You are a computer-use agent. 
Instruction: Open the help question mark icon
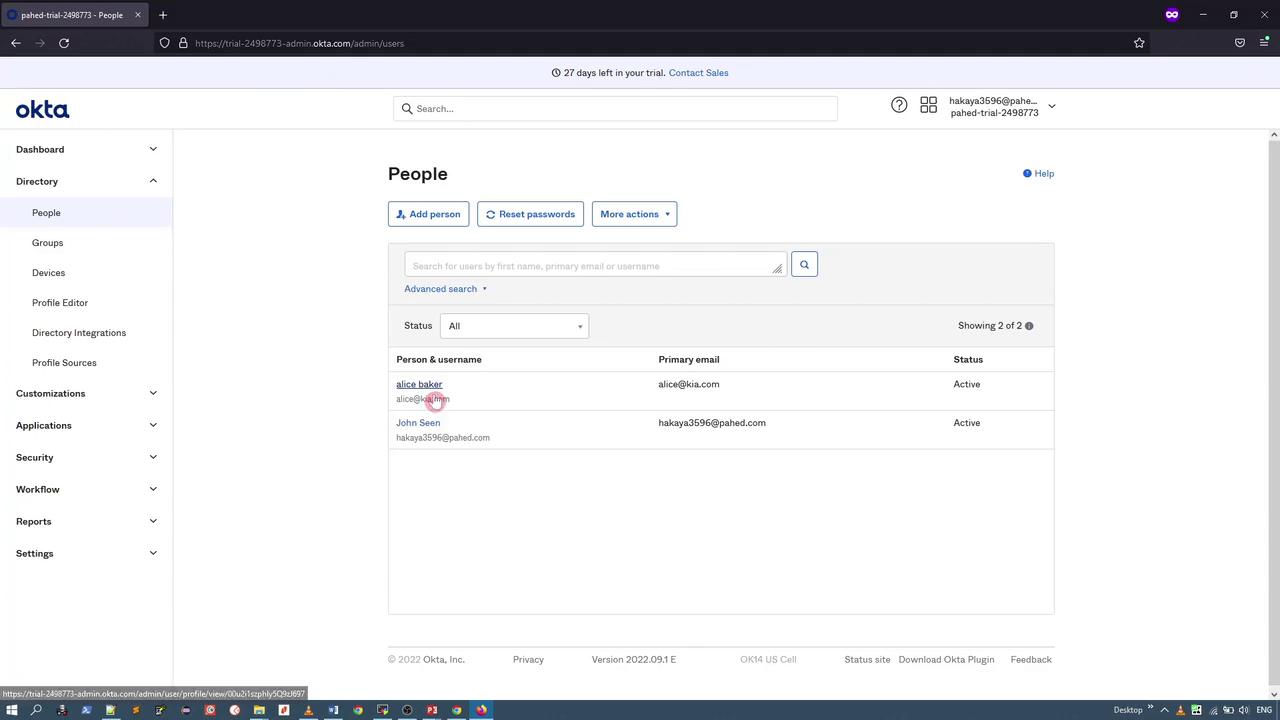click(x=899, y=105)
